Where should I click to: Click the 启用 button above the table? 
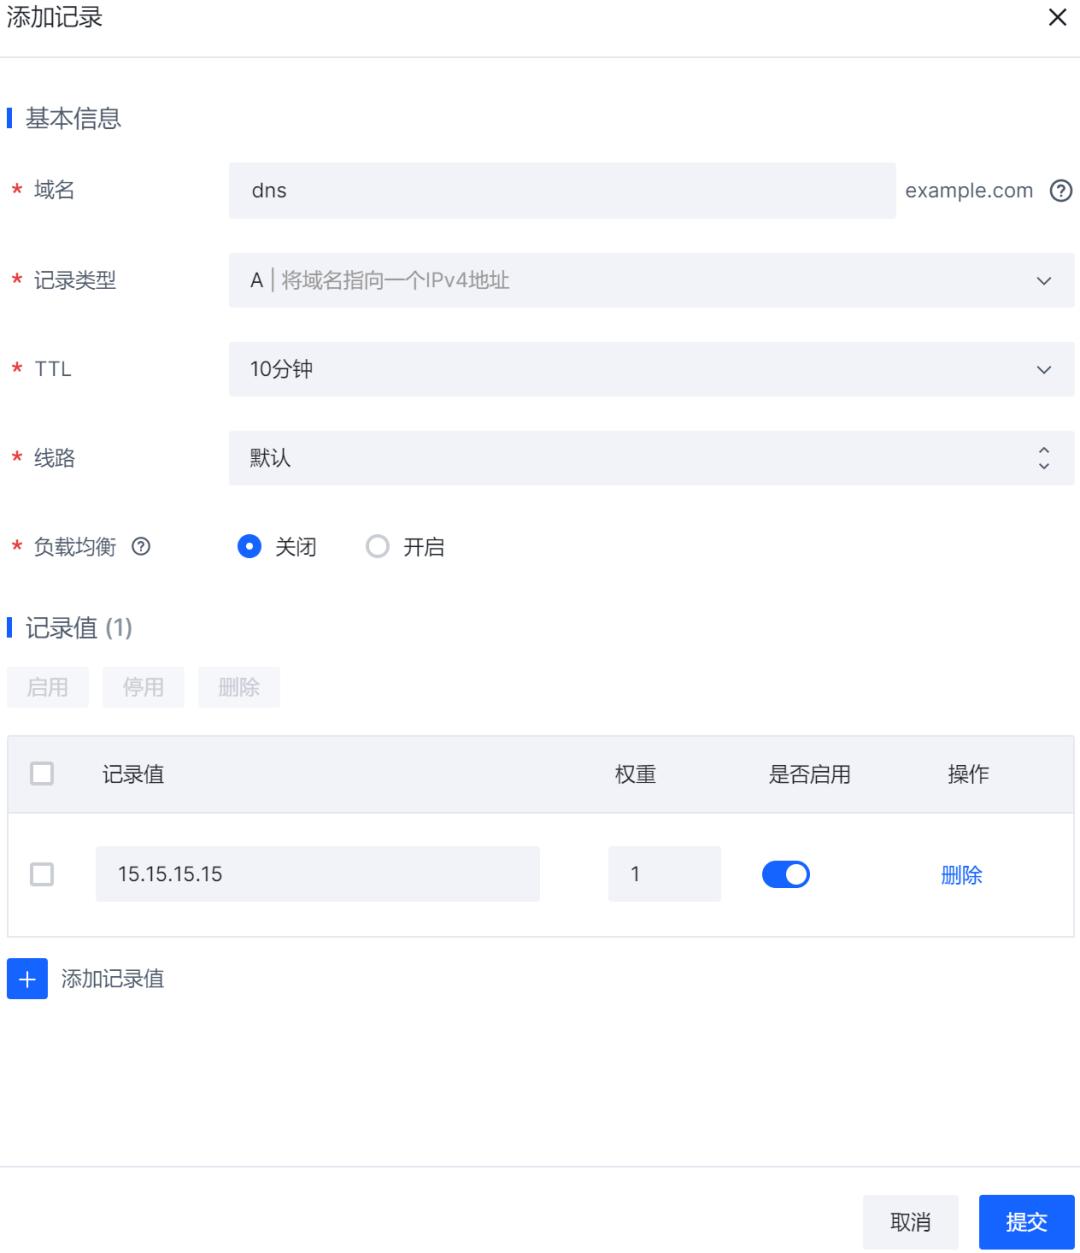click(x=48, y=686)
